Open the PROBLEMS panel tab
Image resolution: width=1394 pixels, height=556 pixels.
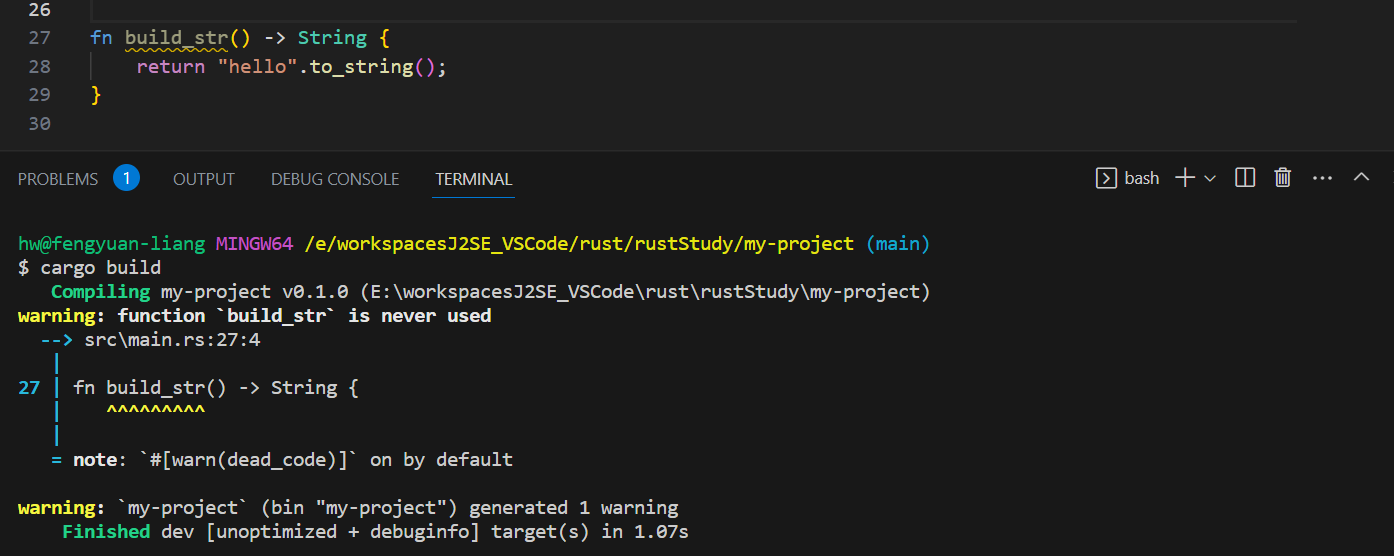58,179
